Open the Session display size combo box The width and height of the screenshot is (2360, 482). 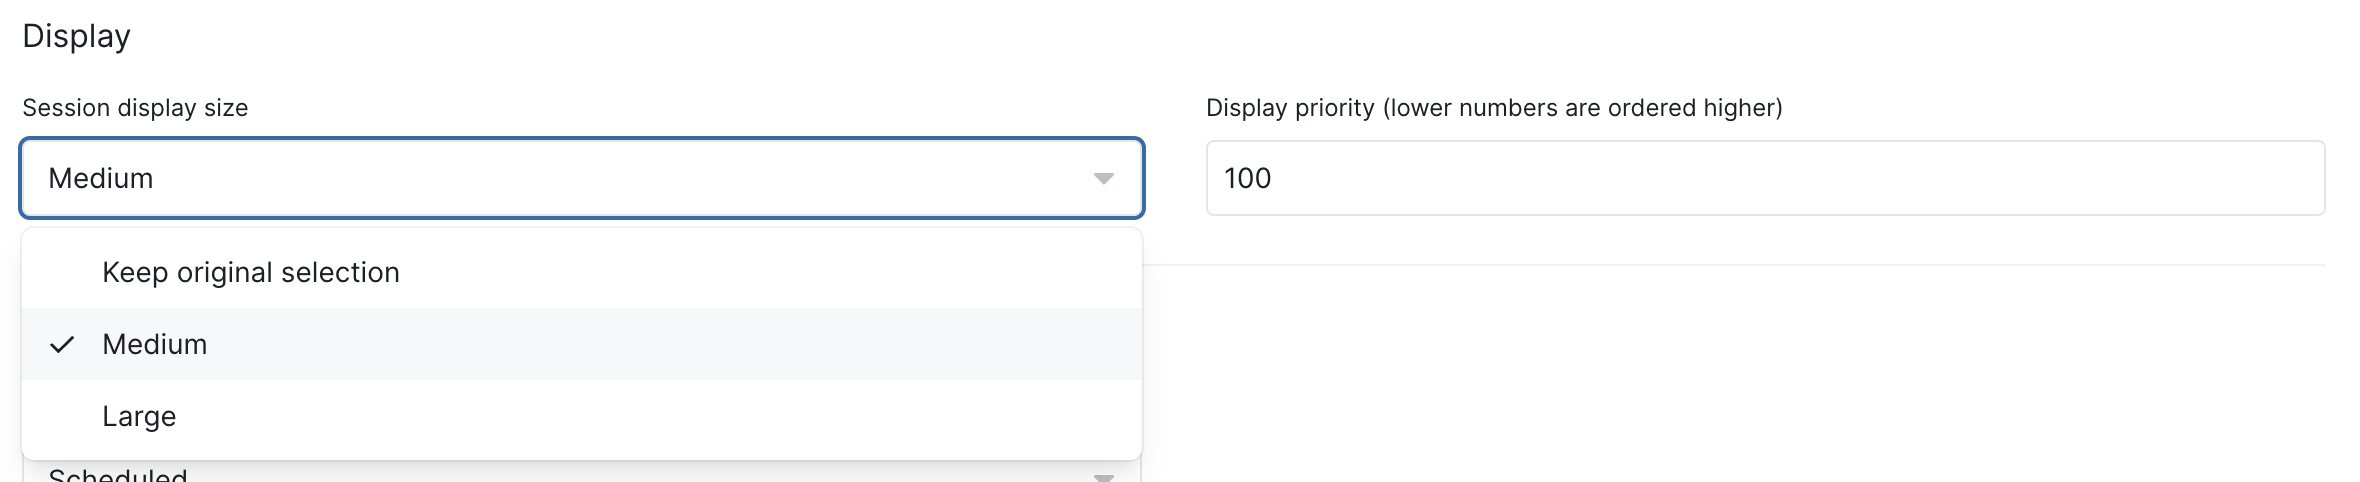coord(582,178)
